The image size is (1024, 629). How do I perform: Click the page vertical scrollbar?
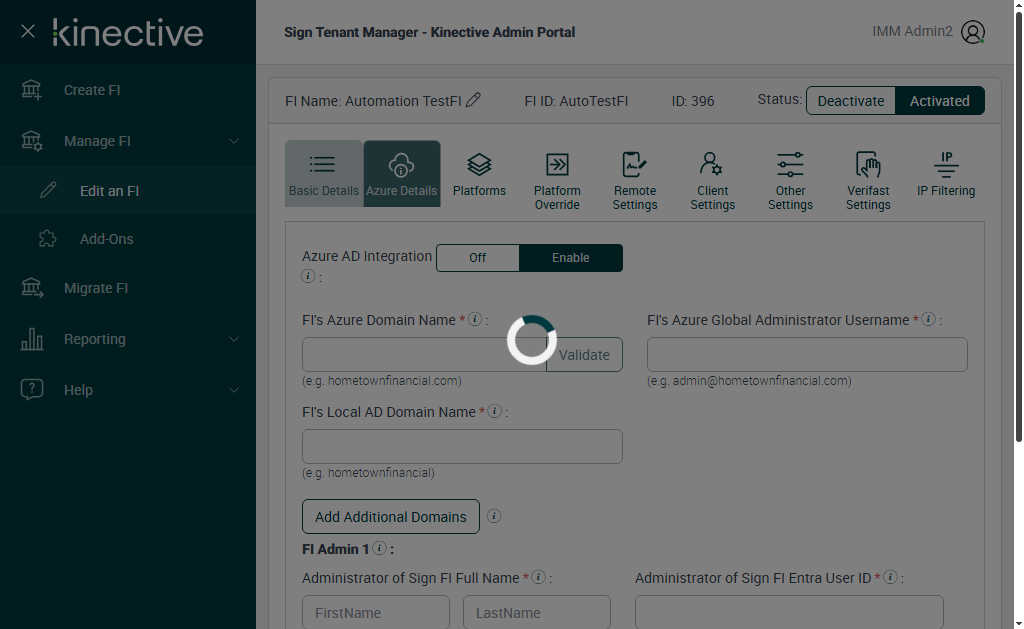pyautogui.click(x=1018, y=227)
